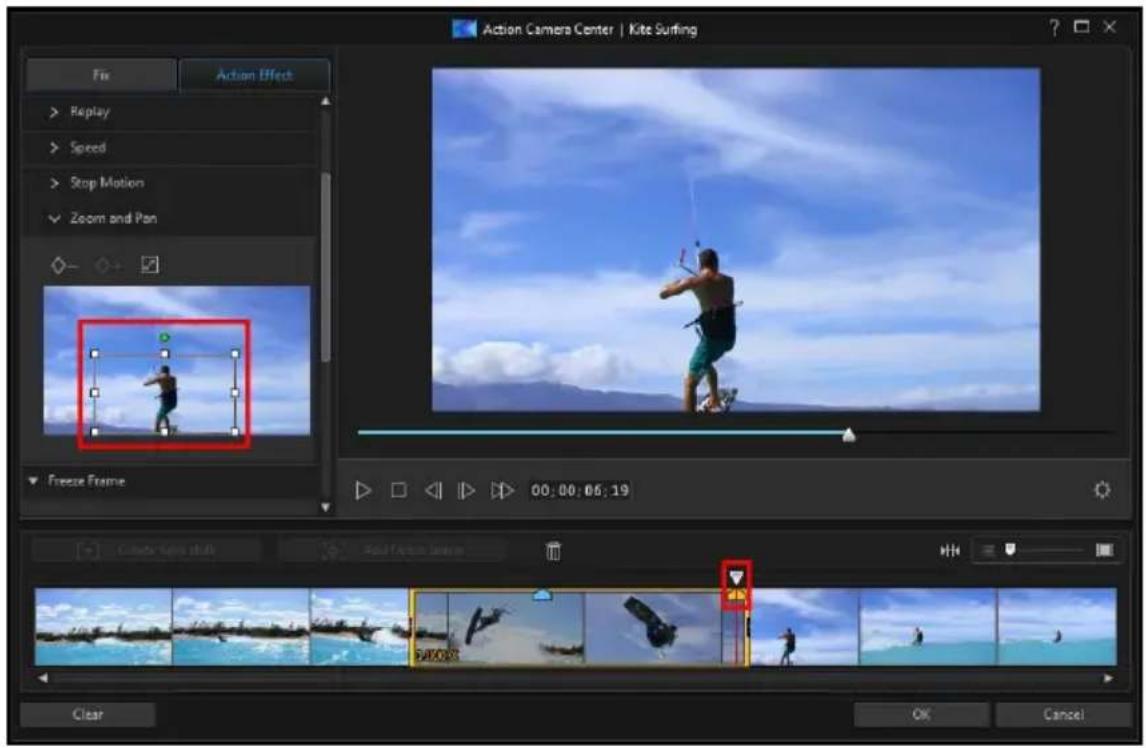Click the green rotation handle on zoom box
The image size is (1146, 748).
click(x=164, y=337)
